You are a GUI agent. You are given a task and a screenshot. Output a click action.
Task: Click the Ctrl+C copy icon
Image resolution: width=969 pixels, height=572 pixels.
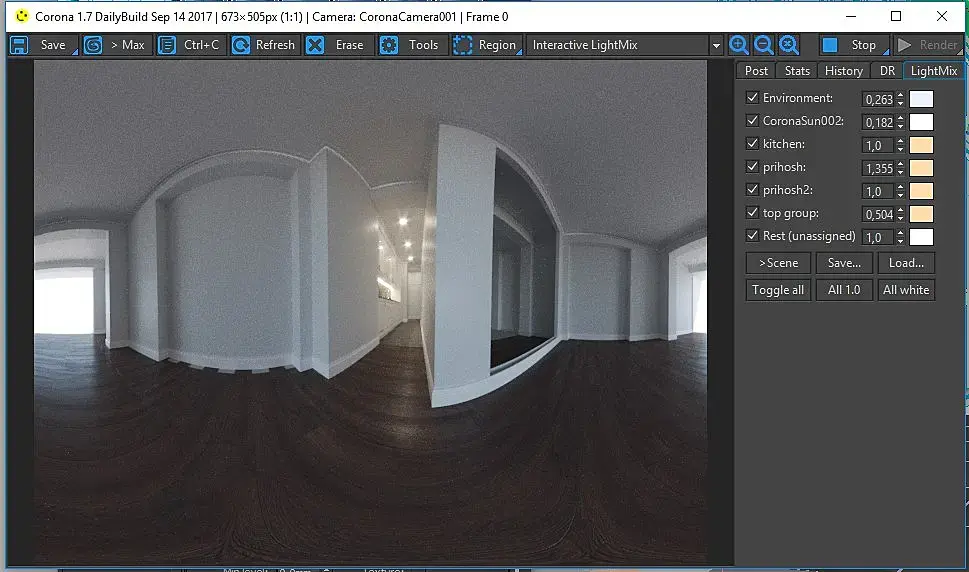pos(167,45)
